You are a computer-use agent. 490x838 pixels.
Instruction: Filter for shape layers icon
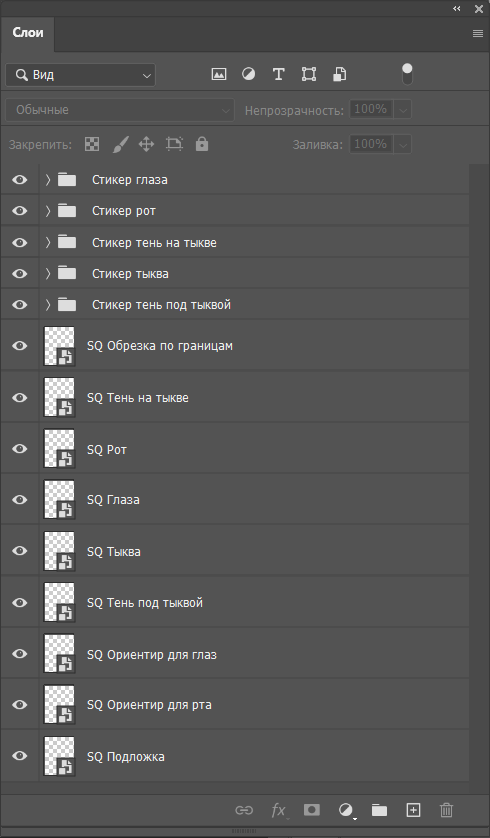point(309,74)
